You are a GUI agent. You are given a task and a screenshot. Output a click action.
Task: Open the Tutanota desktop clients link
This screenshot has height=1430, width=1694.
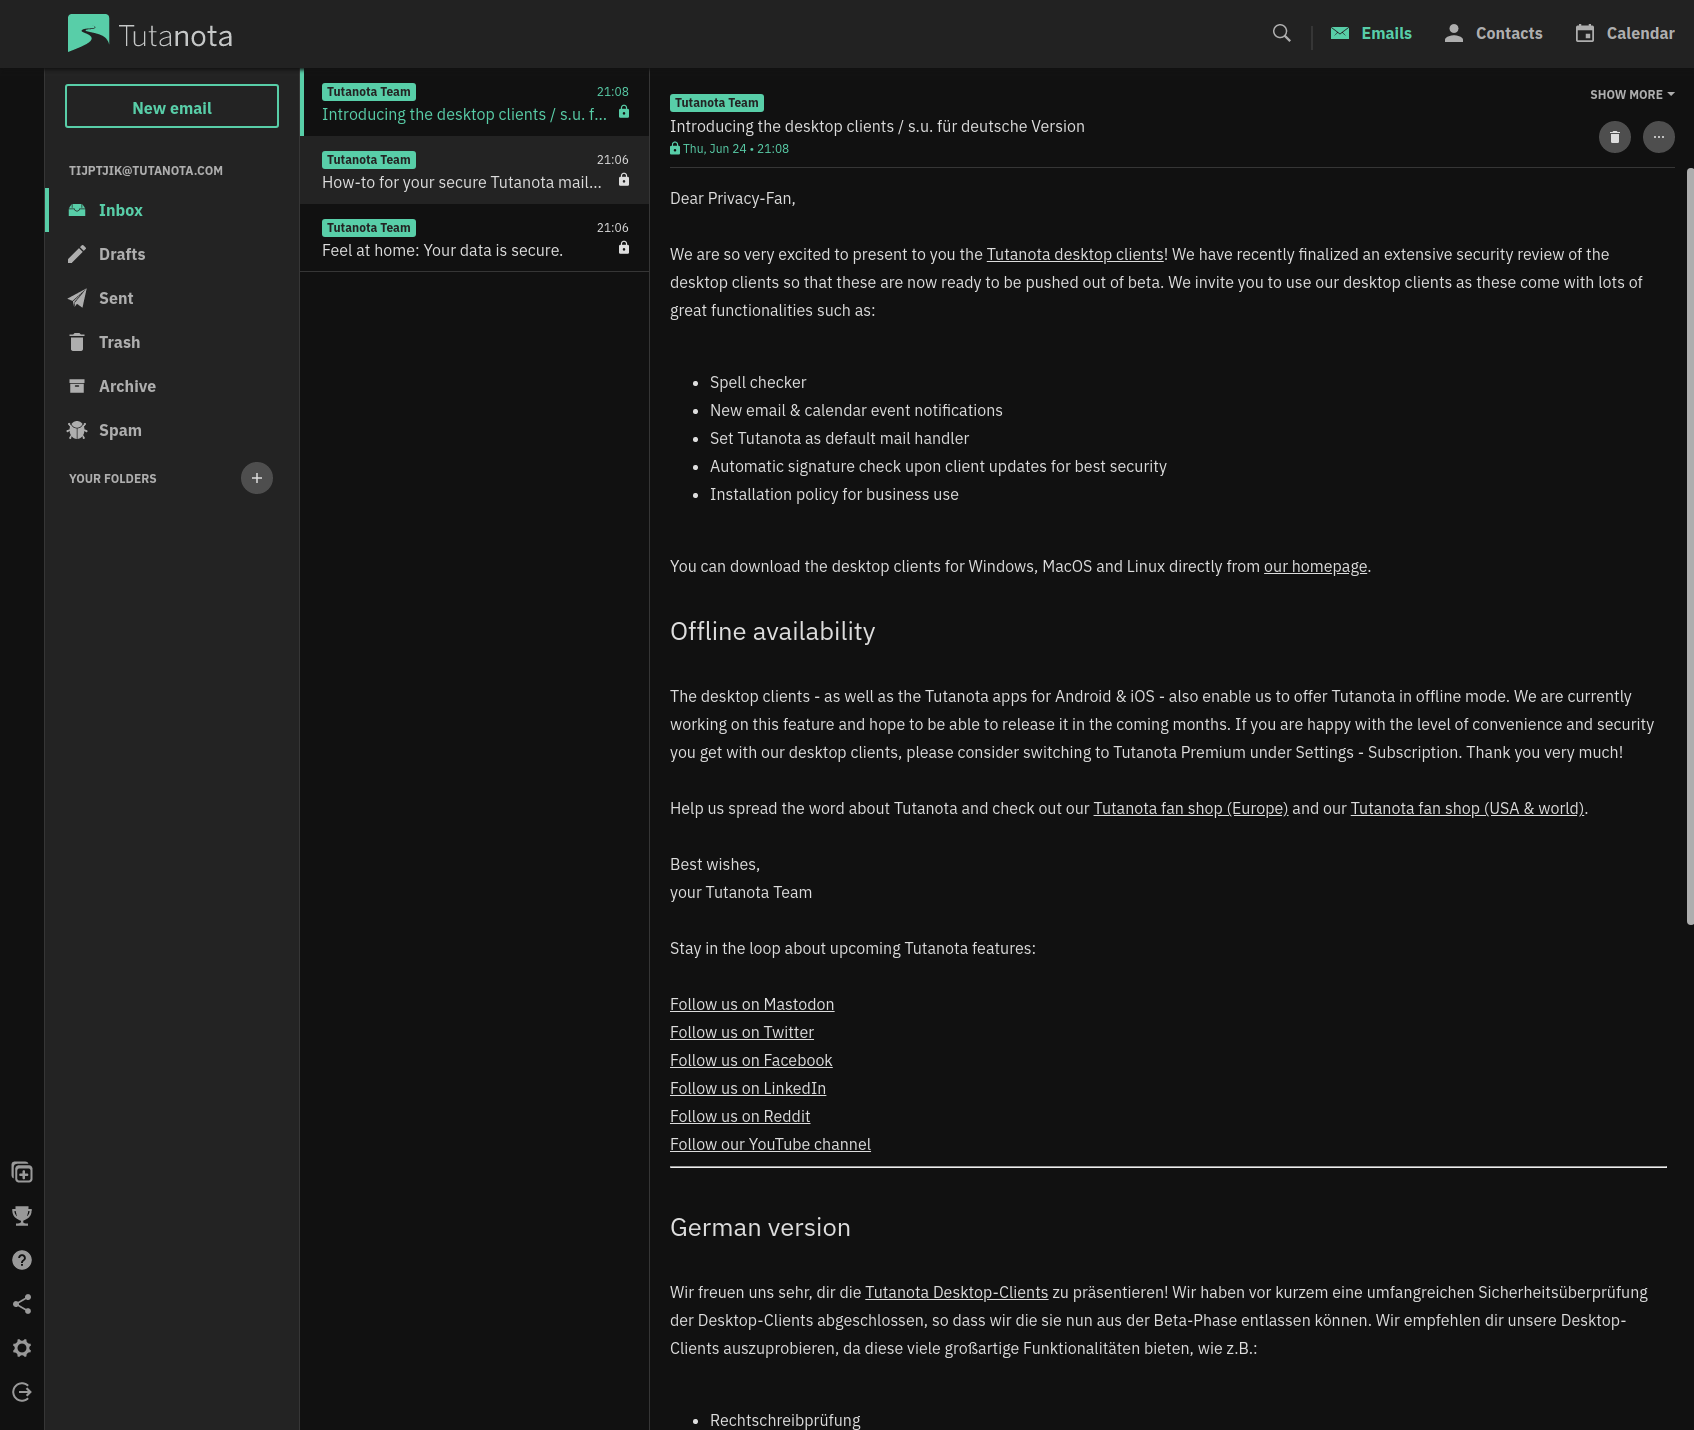[x=1075, y=254]
